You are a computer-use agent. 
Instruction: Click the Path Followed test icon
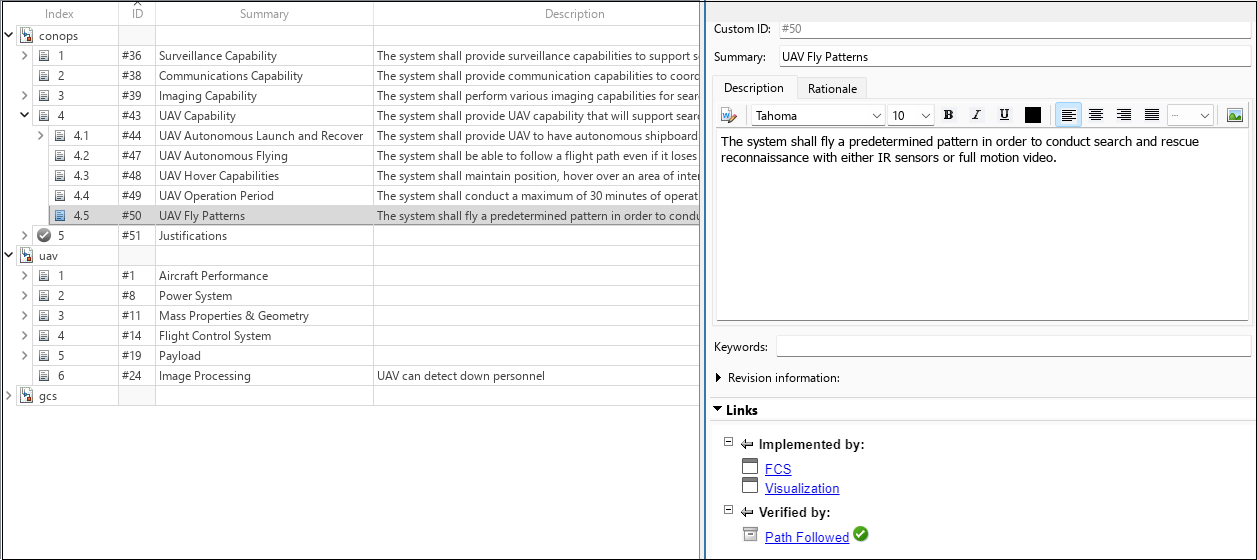click(751, 535)
